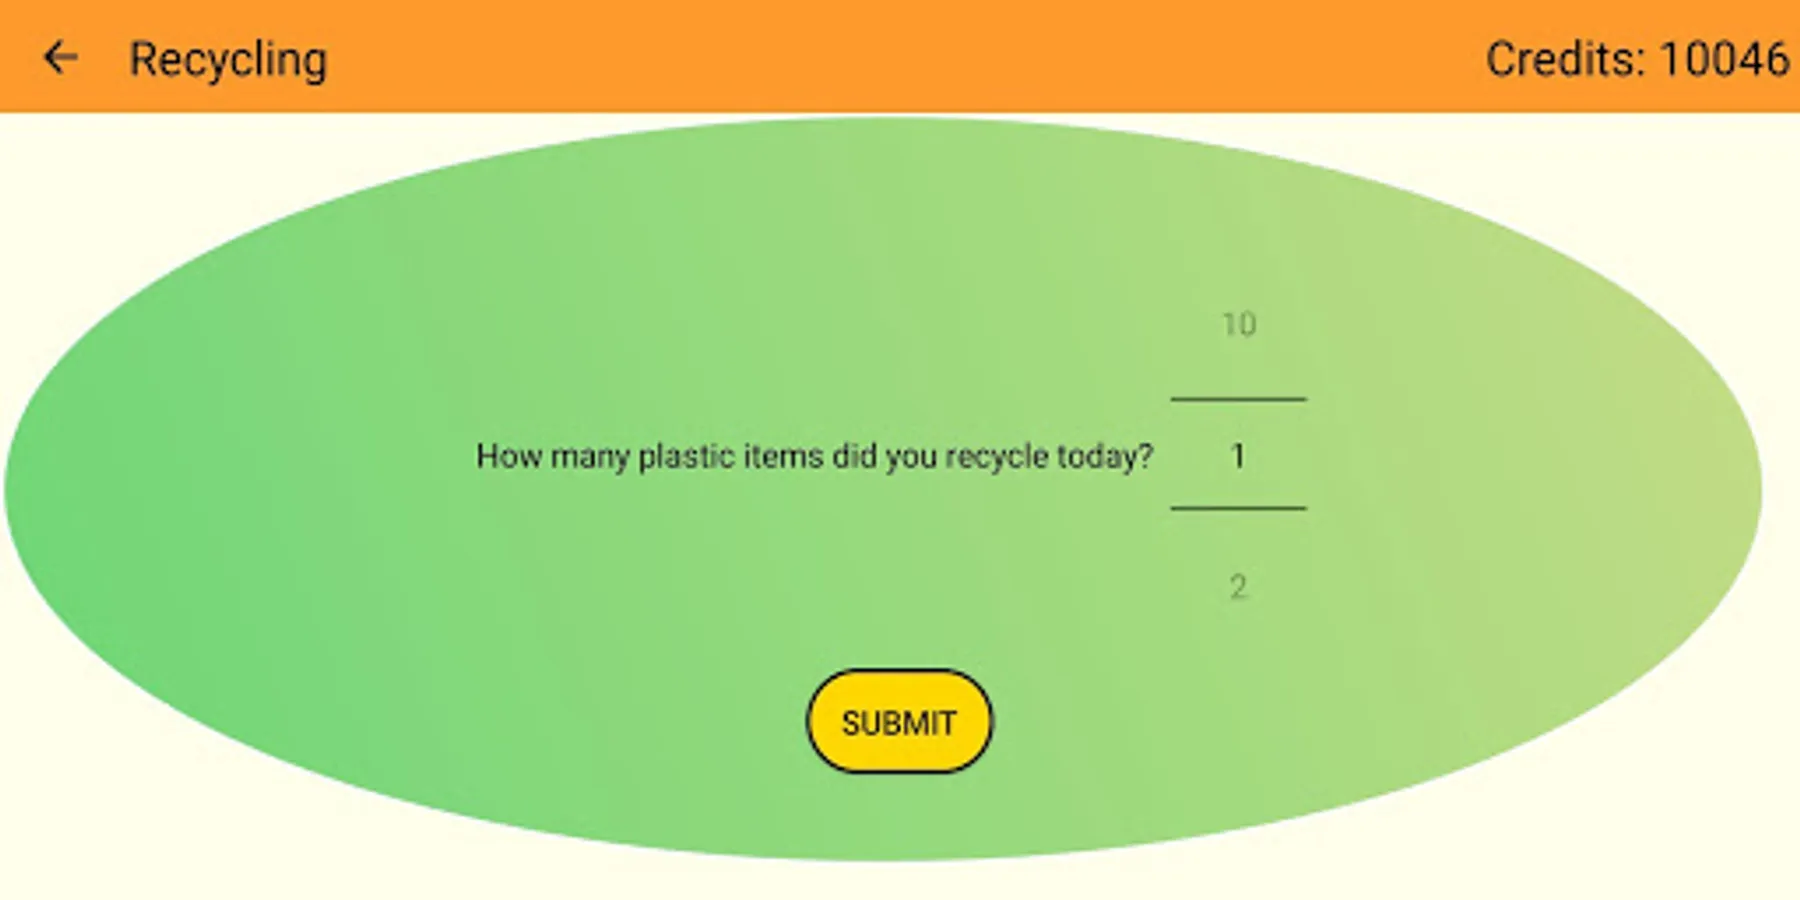1800x900 pixels.
Task: Go back using the arrow icon
Action: [x=60, y=58]
